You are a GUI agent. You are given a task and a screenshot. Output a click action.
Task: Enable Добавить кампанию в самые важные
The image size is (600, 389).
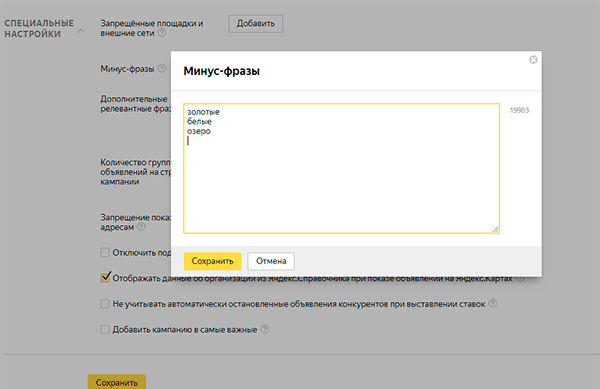tap(105, 329)
